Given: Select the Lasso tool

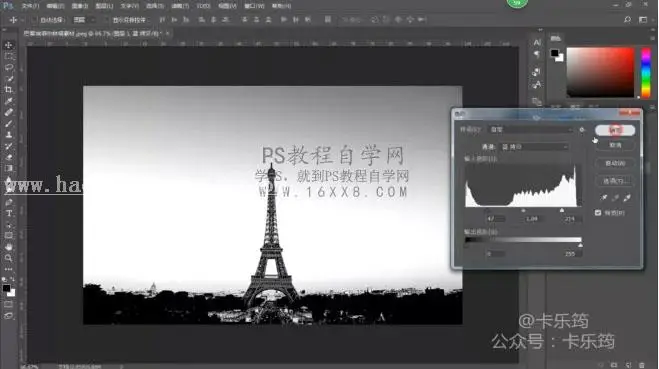Looking at the screenshot, I should 8,67.
